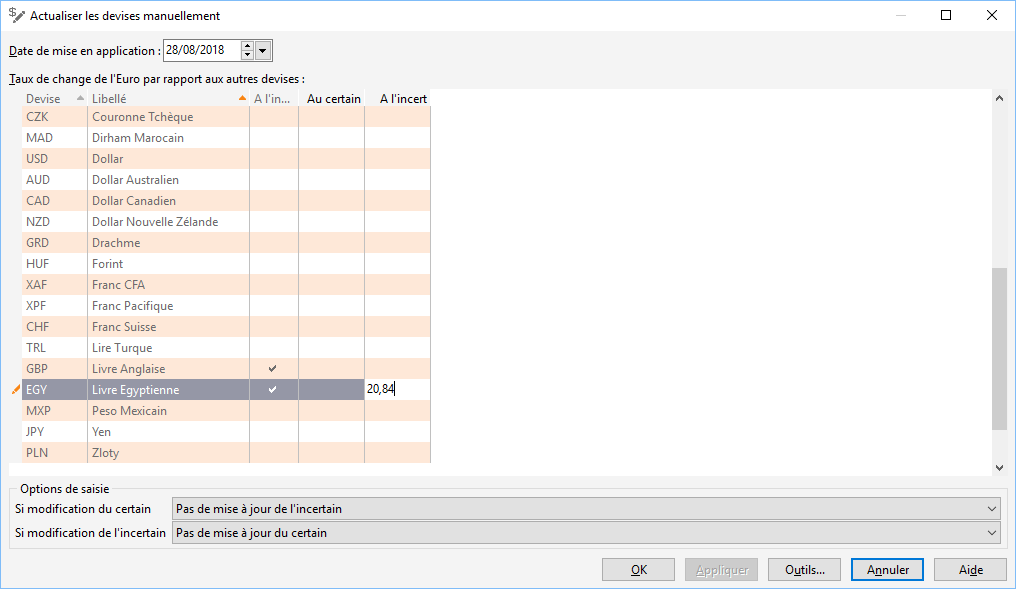The height and width of the screenshot is (589, 1016).
Task: Click the XPF currency code cell
Action: (54, 306)
